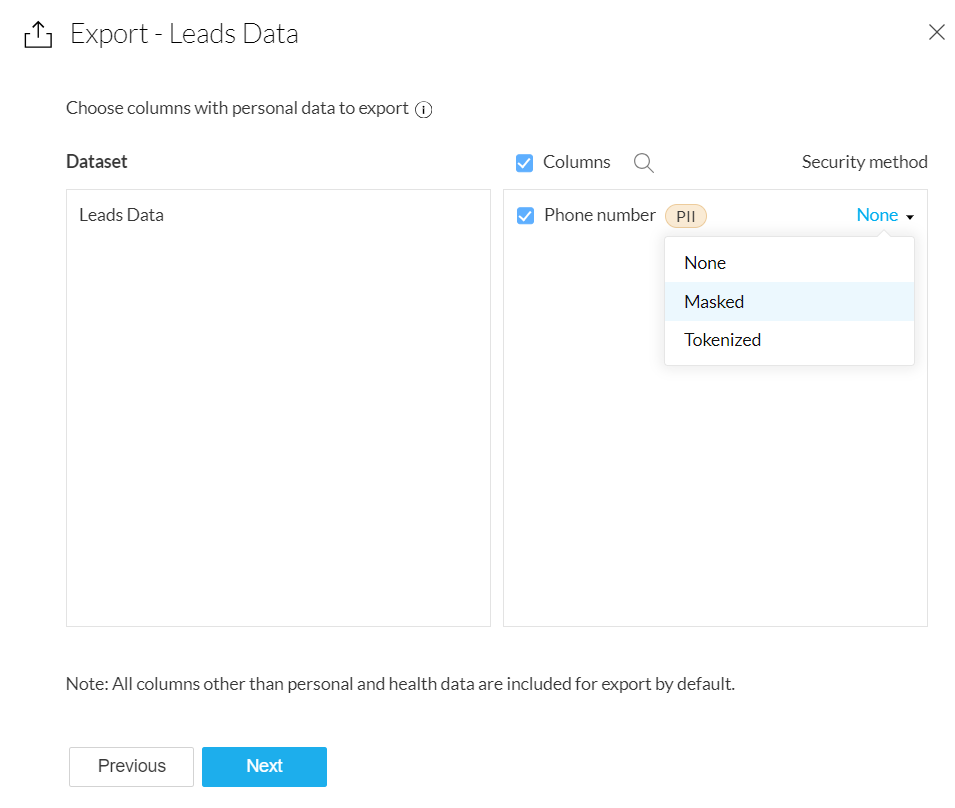The height and width of the screenshot is (808, 955).
Task: Select Leads Data in the Dataset list
Action: click(121, 215)
